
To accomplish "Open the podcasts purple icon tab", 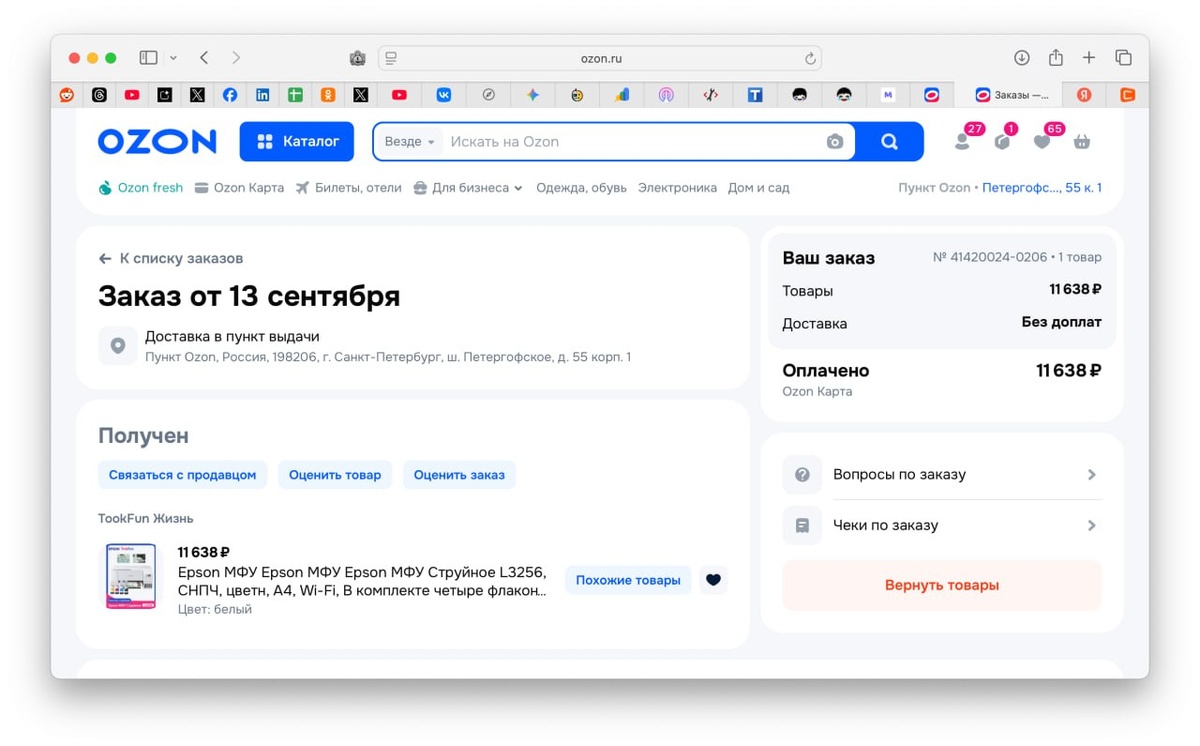I will pyautogui.click(x=666, y=95).
